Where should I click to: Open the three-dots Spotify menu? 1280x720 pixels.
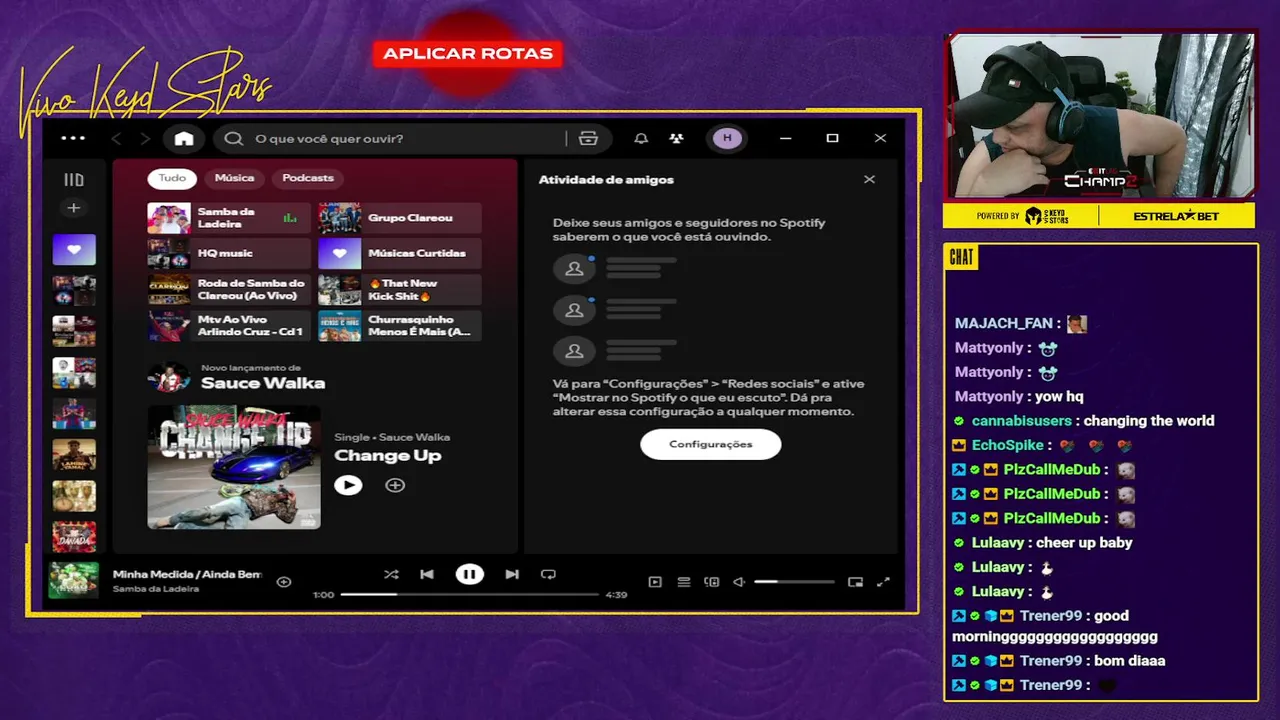click(x=73, y=139)
